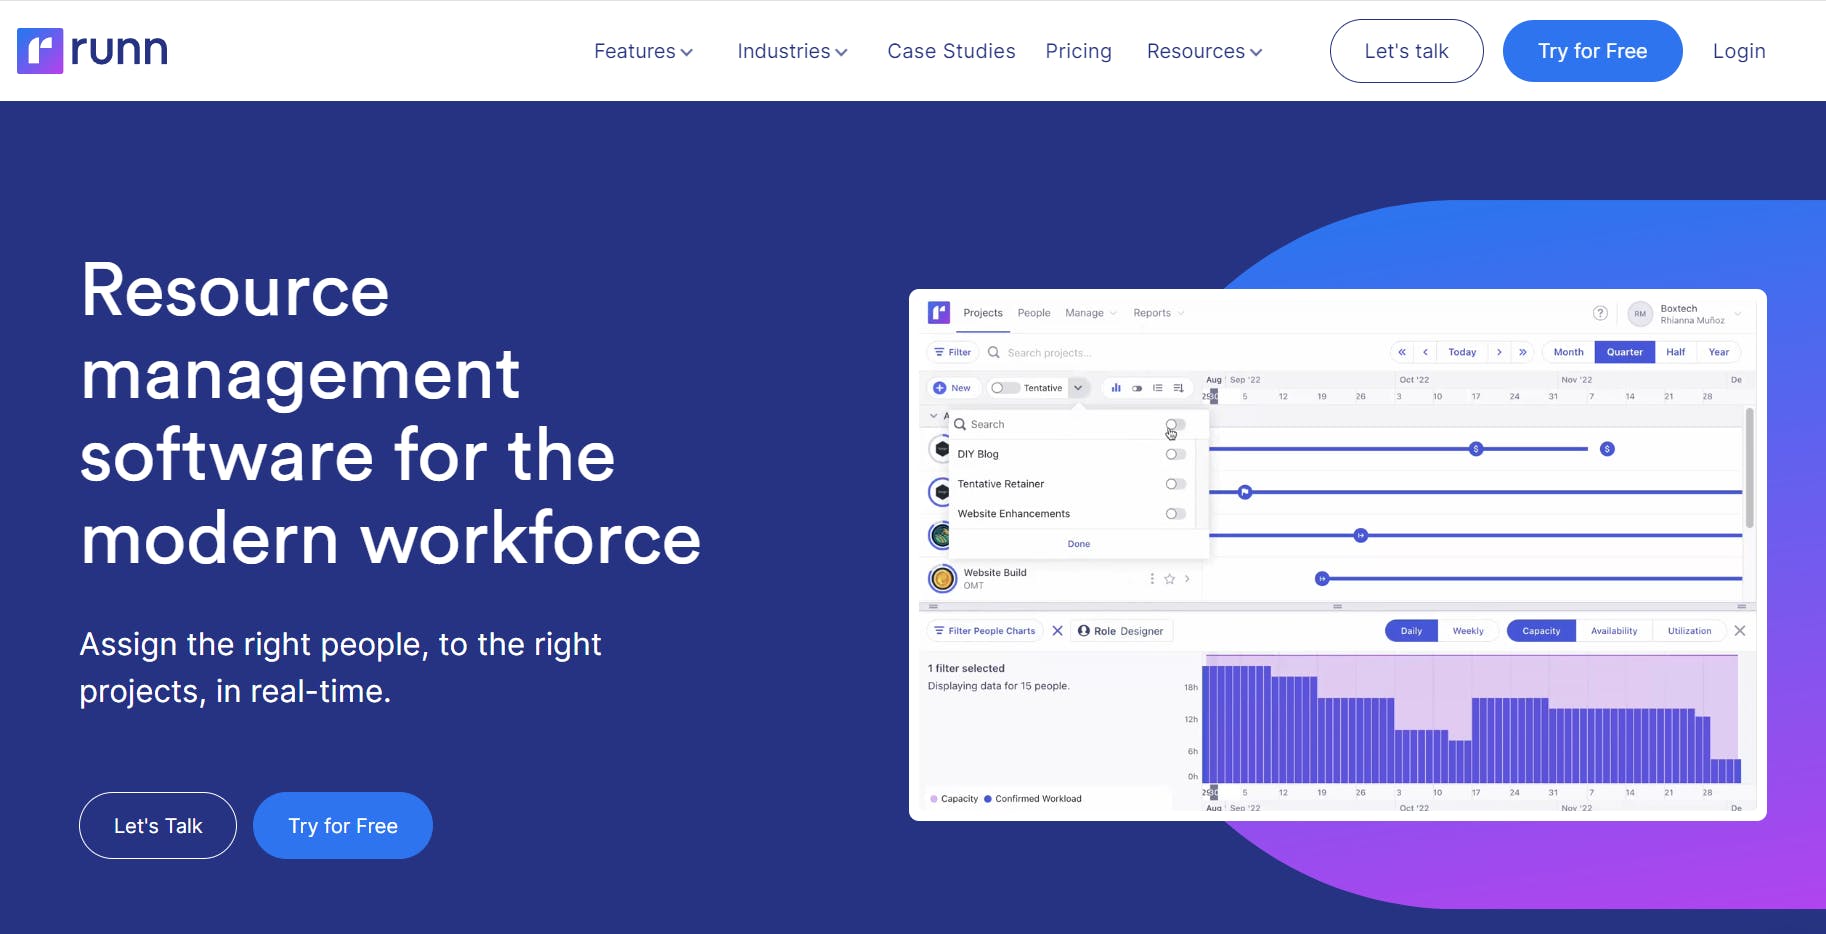Enable the Tentative Retainer toggle
This screenshot has height=934, width=1826.
click(x=1176, y=484)
